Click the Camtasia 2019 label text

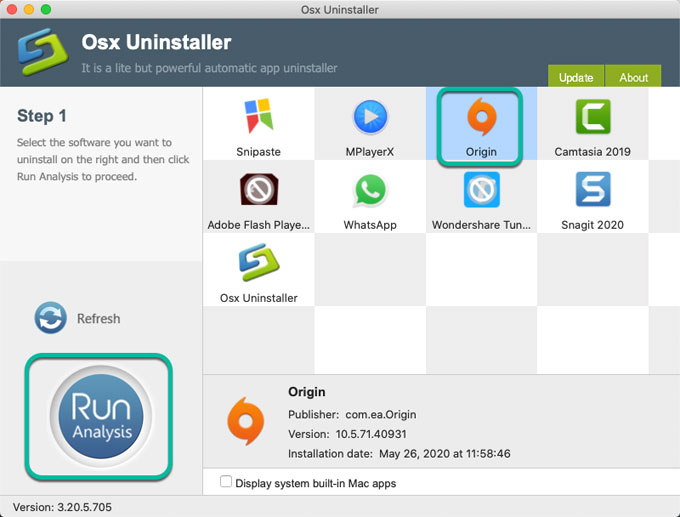pos(592,152)
